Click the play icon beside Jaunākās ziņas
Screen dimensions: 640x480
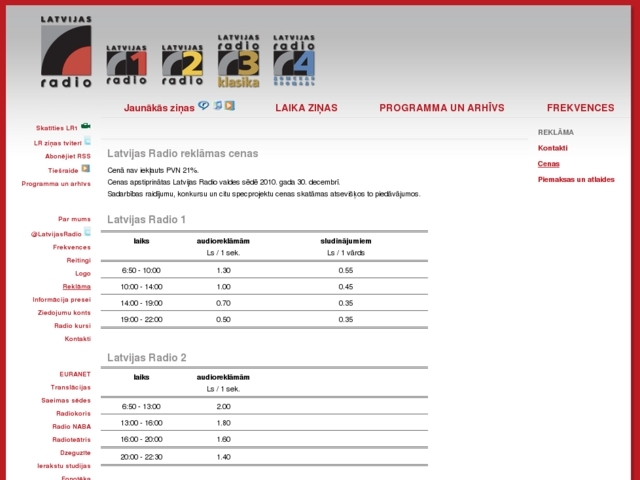[230, 106]
